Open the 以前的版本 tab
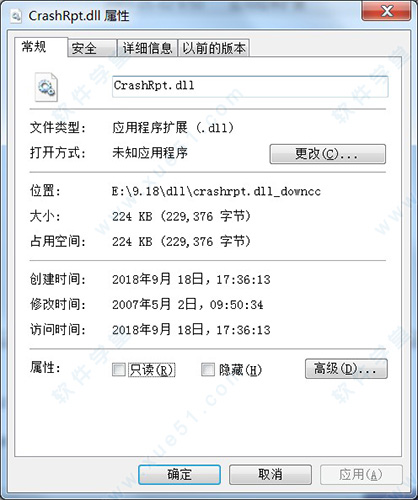This screenshot has height=500, width=418. pos(214,48)
